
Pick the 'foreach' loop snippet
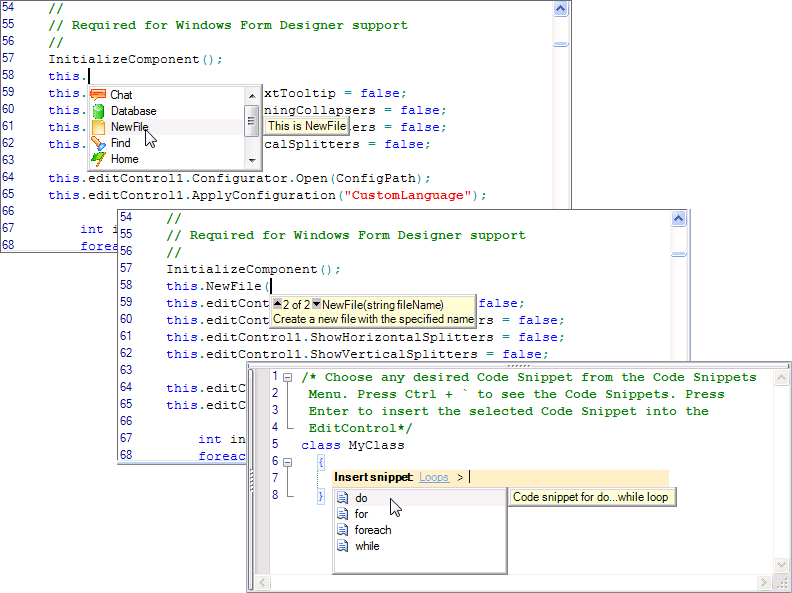pos(420,530)
